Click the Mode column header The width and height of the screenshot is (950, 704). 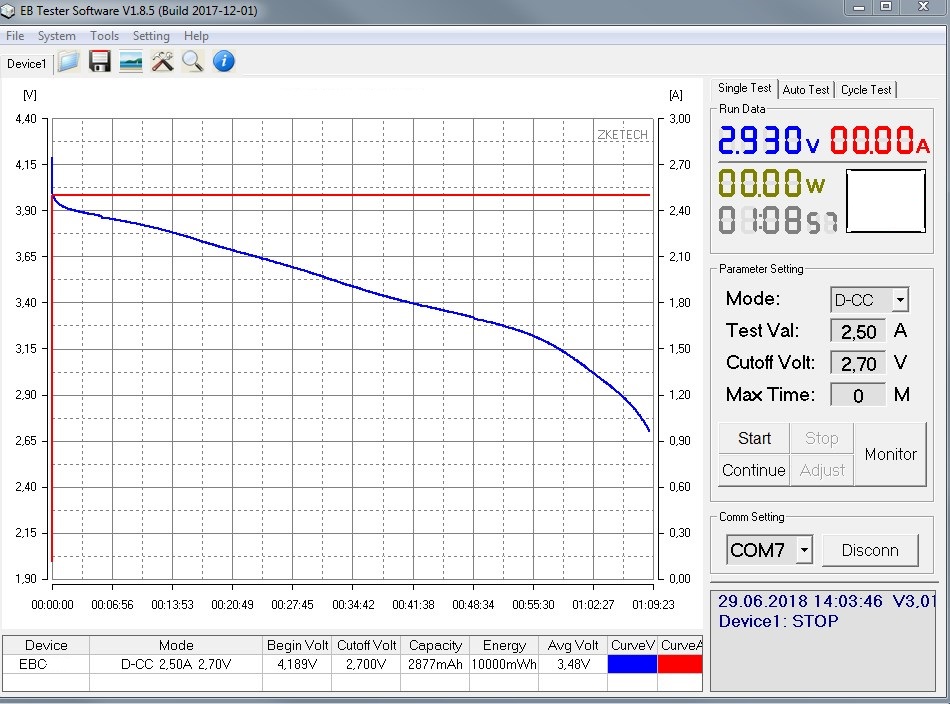(x=176, y=645)
